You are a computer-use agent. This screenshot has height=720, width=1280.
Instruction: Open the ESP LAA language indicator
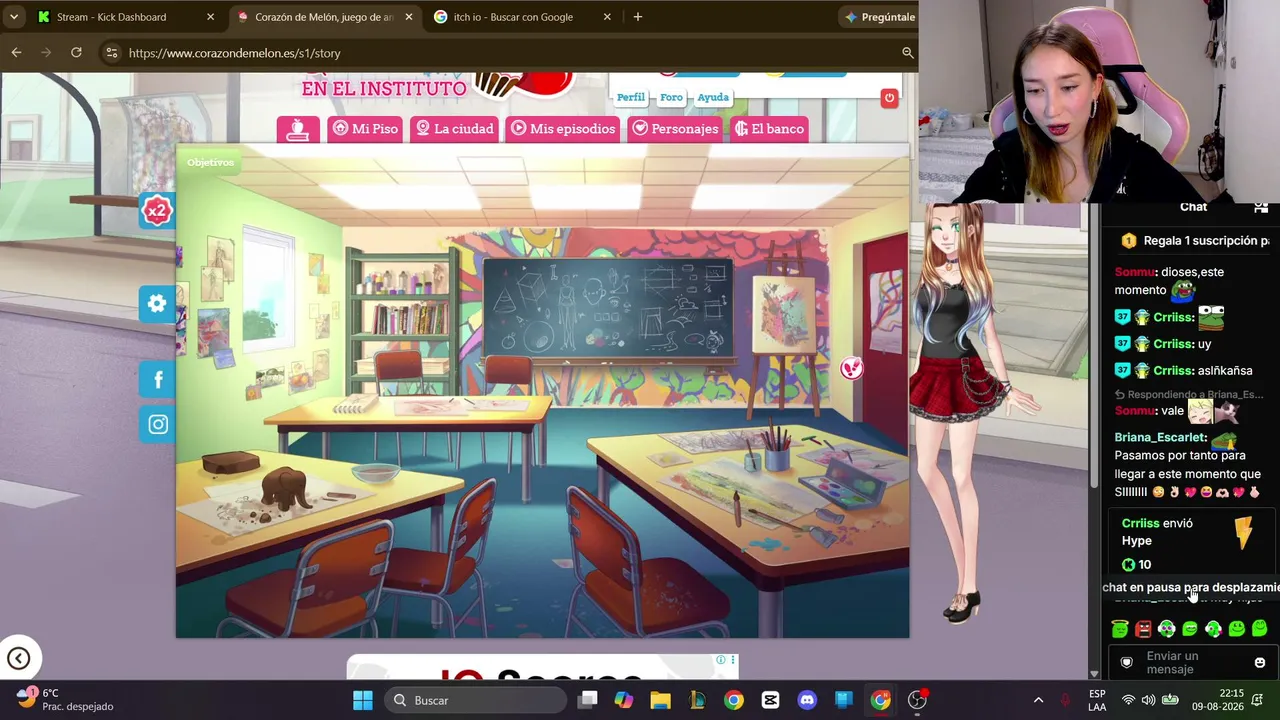(x=1097, y=700)
